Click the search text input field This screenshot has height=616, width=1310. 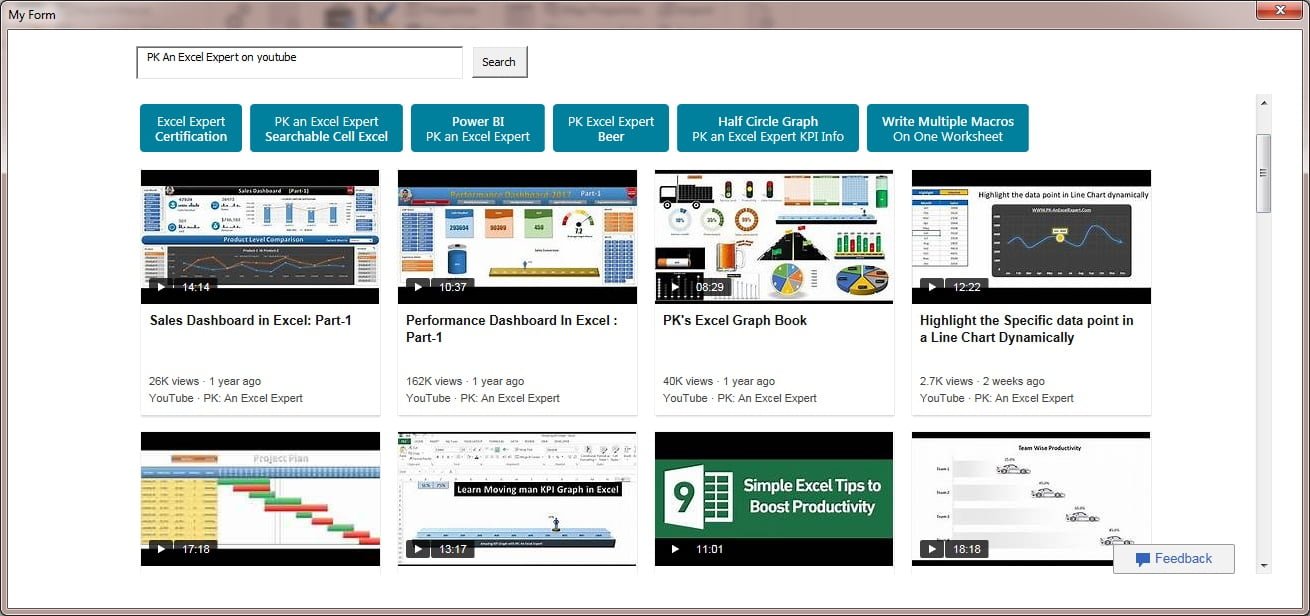[299, 62]
